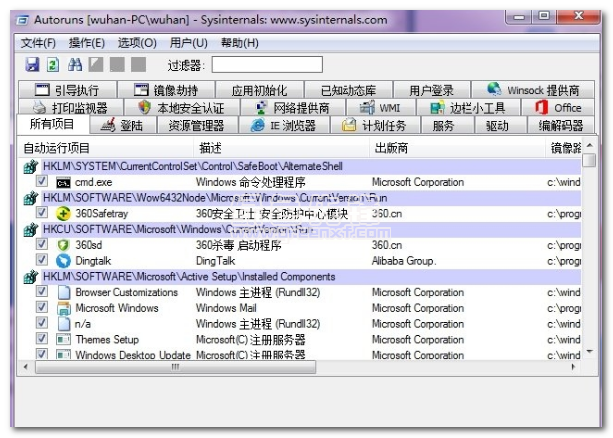Switch to the 服务 tab

[x=447, y=126]
